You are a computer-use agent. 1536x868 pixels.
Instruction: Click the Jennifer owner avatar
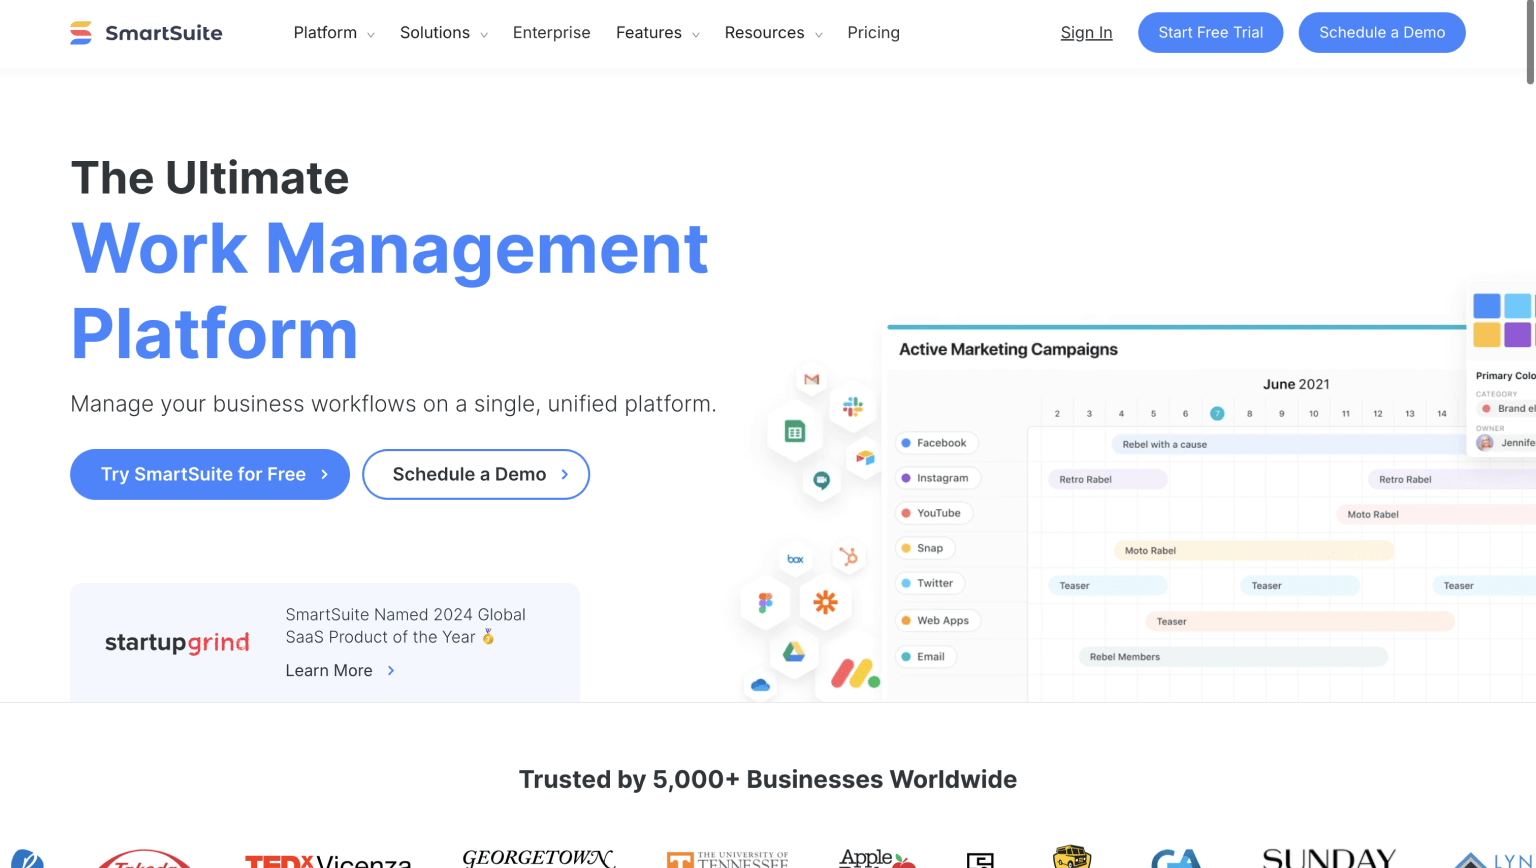pyautogui.click(x=1485, y=443)
